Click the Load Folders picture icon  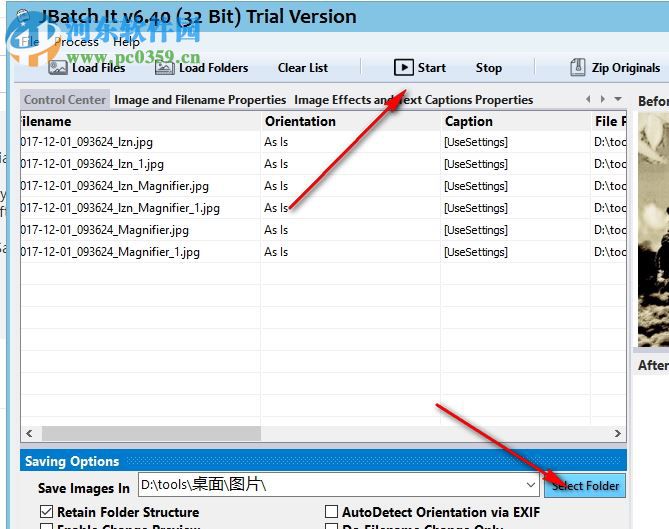[x=164, y=68]
